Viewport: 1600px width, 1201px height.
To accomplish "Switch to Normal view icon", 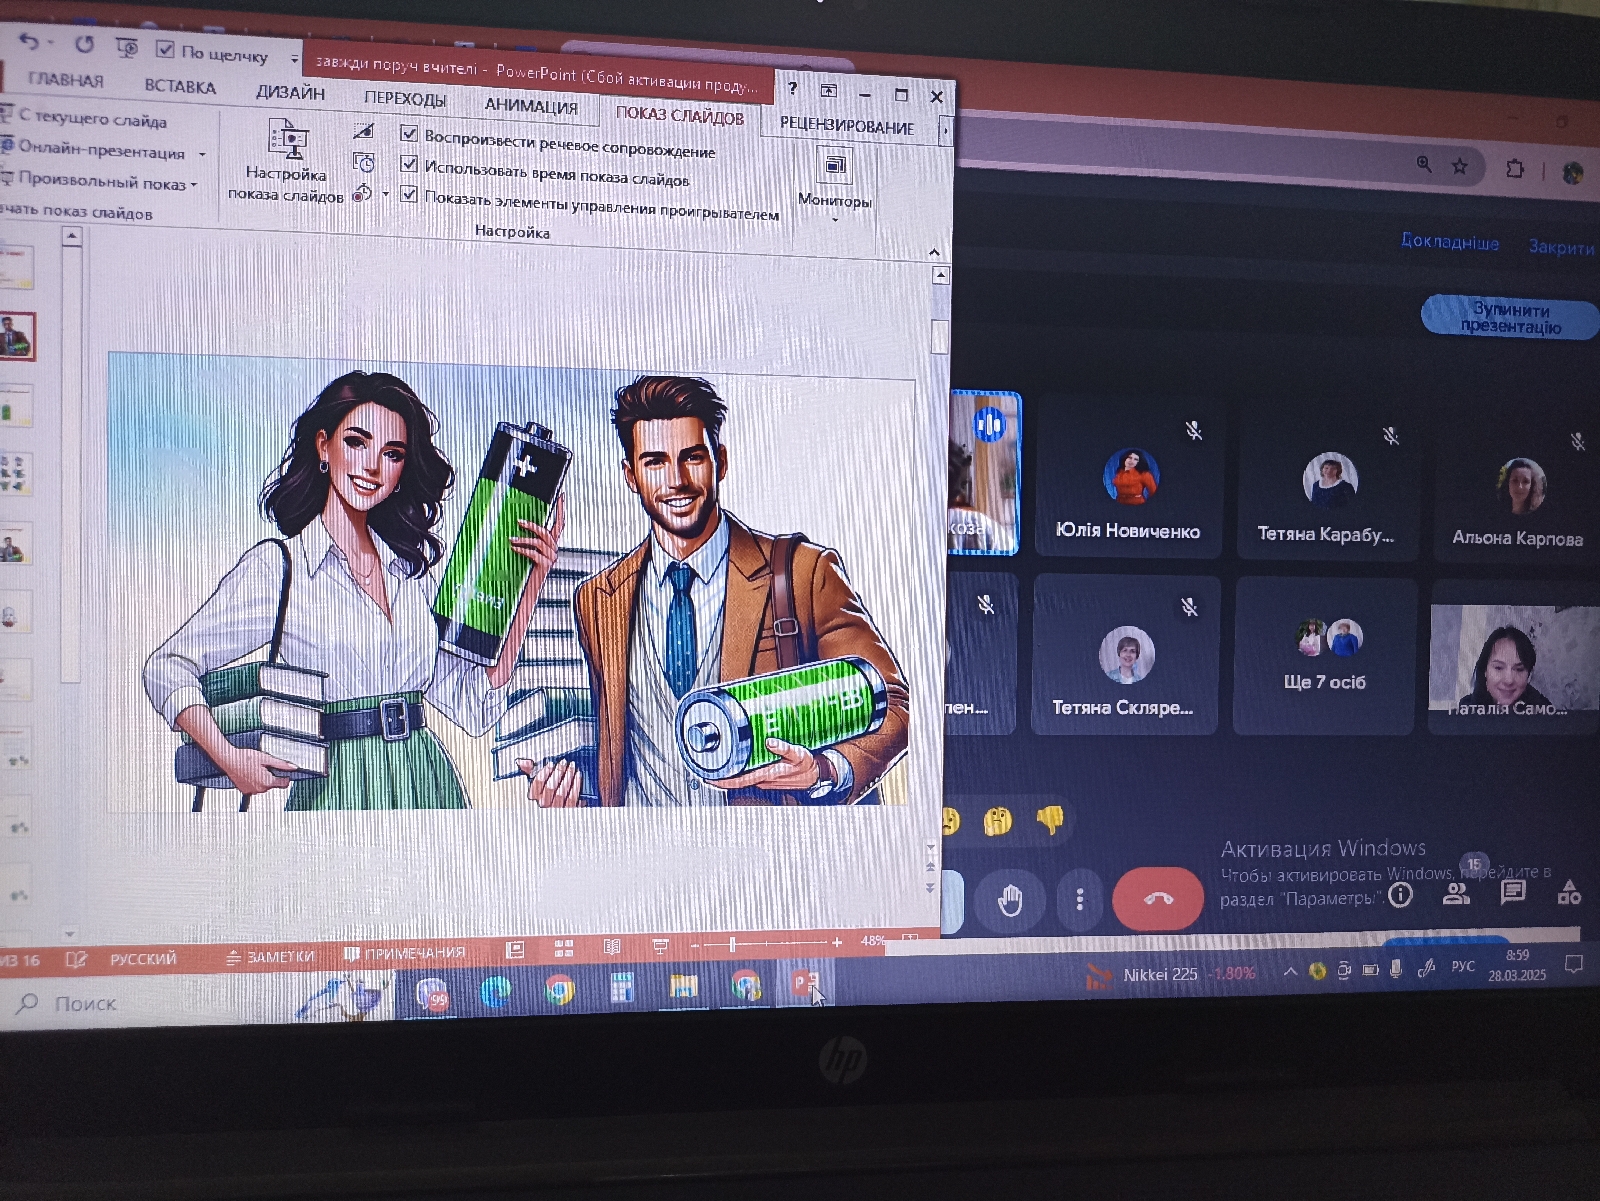I will [514, 948].
